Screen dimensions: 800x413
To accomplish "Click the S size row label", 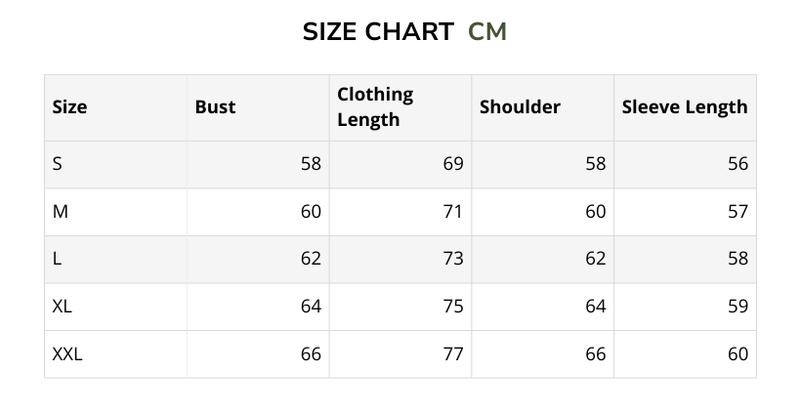I will (x=57, y=164).
